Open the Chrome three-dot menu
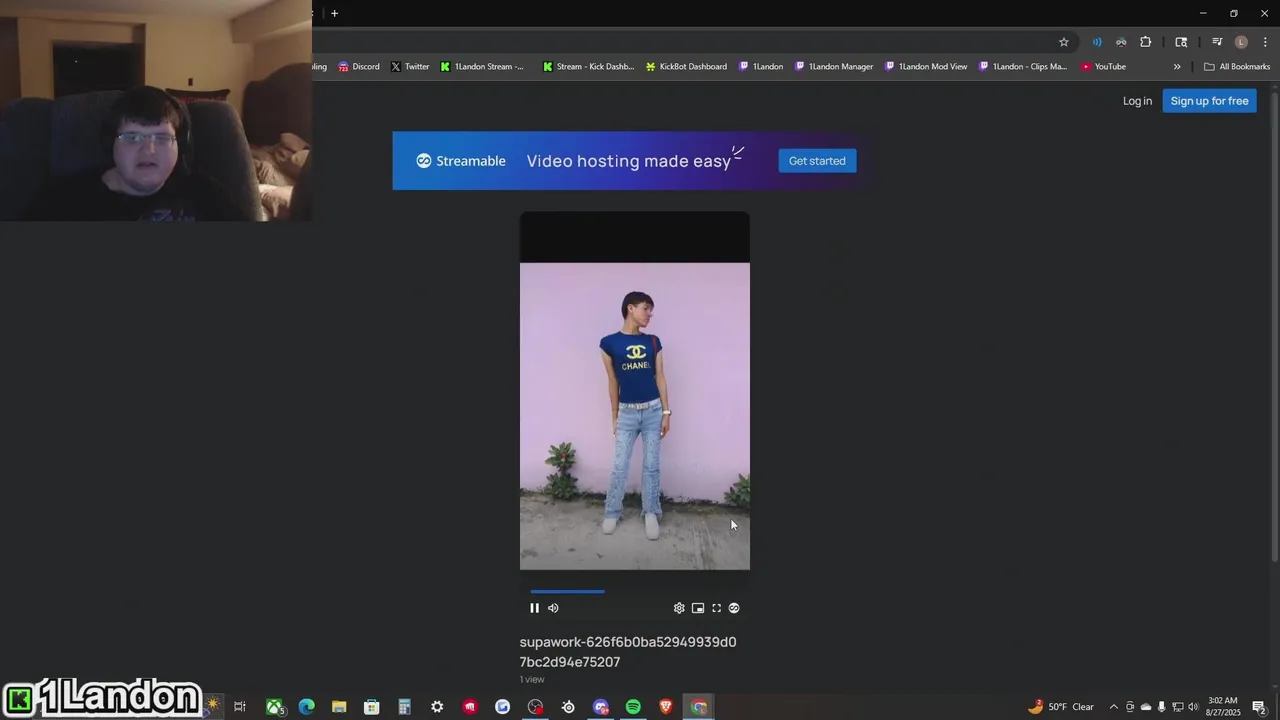Screen dimensions: 1280x720 click(1265, 42)
